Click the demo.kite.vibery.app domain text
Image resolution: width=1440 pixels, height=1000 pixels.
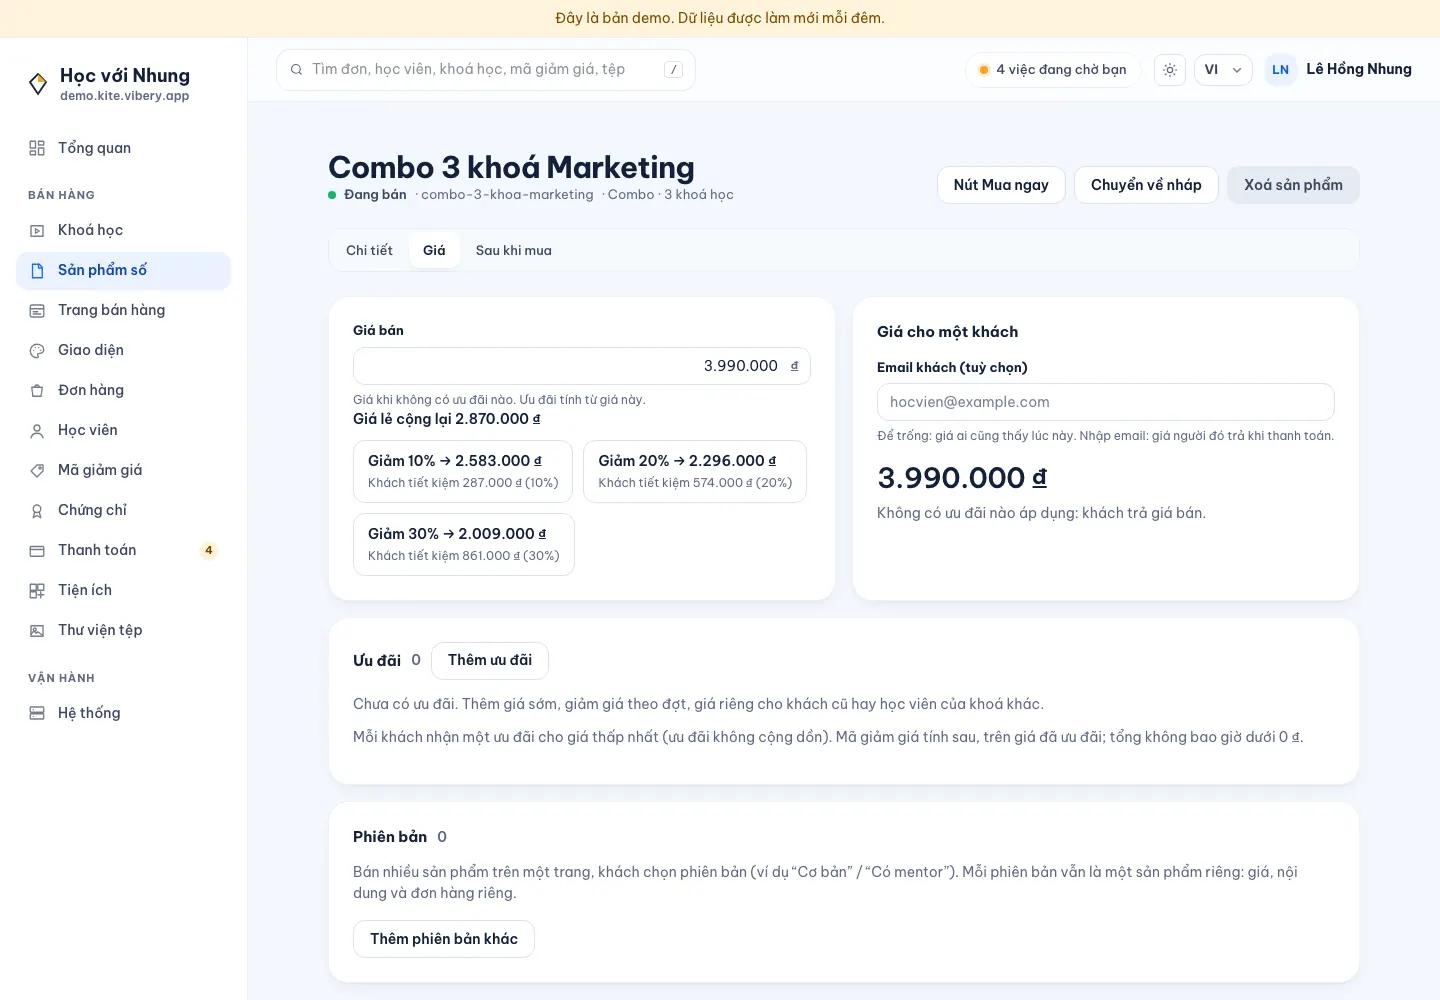point(124,96)
